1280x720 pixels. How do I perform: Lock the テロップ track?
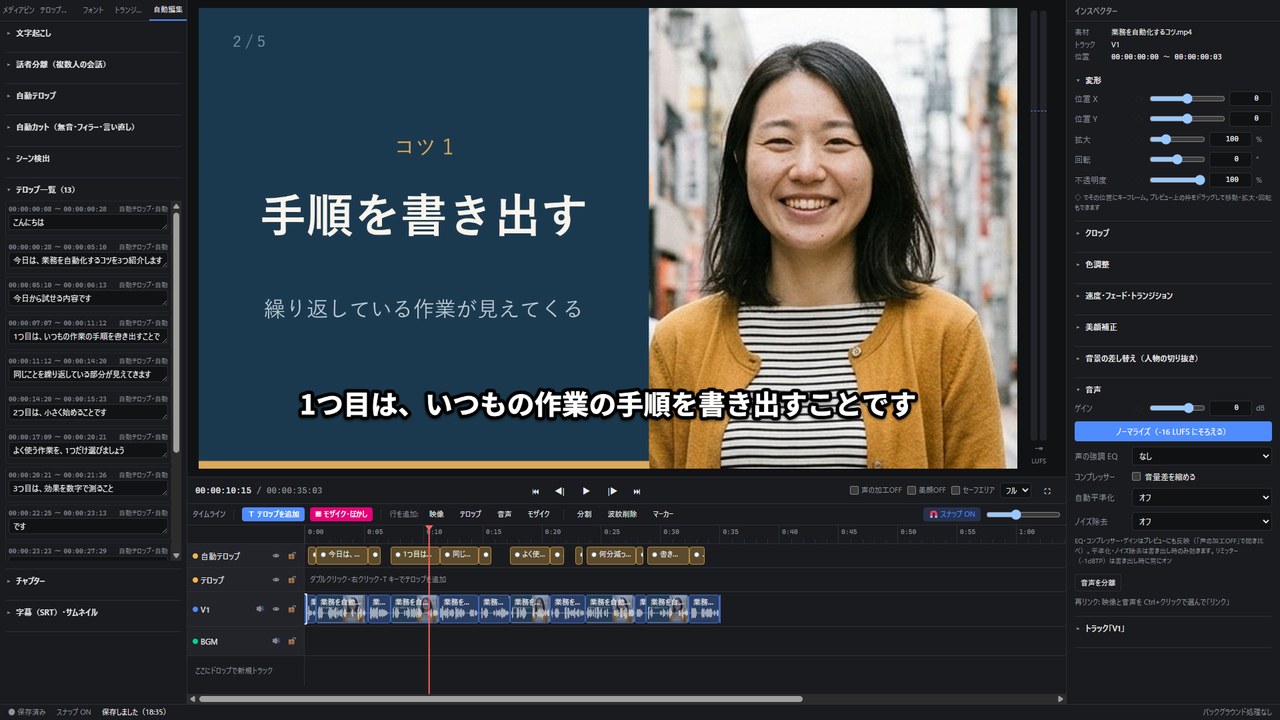(x=292, y=580)
